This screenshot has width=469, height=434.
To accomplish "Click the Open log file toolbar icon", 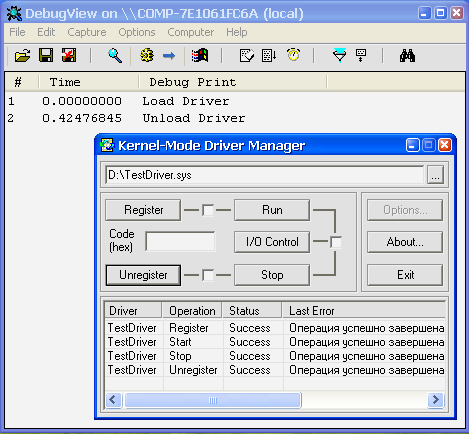I will pyautogui.click(x=22, y=56).
